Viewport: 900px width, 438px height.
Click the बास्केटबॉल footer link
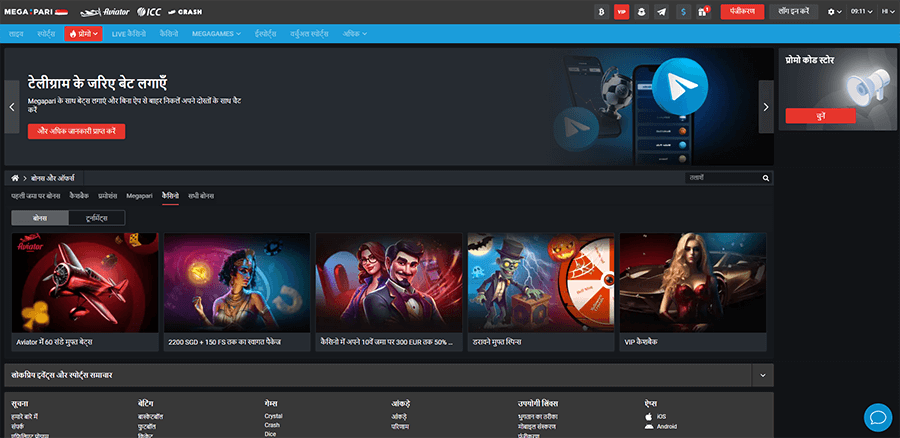pyautogui.click(x=150, y=416)
